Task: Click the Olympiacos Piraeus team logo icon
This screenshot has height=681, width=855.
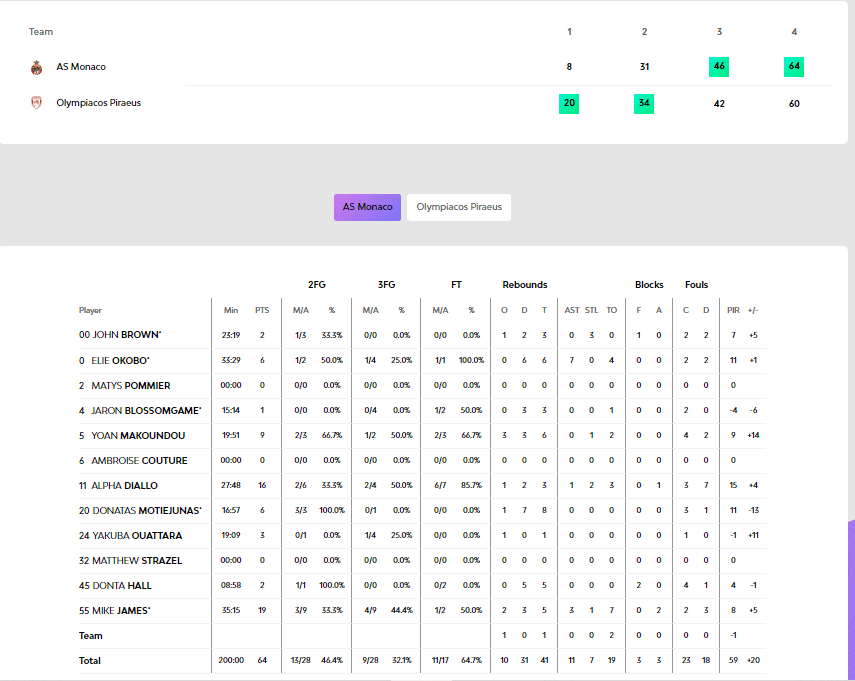Action: (37, 102)
